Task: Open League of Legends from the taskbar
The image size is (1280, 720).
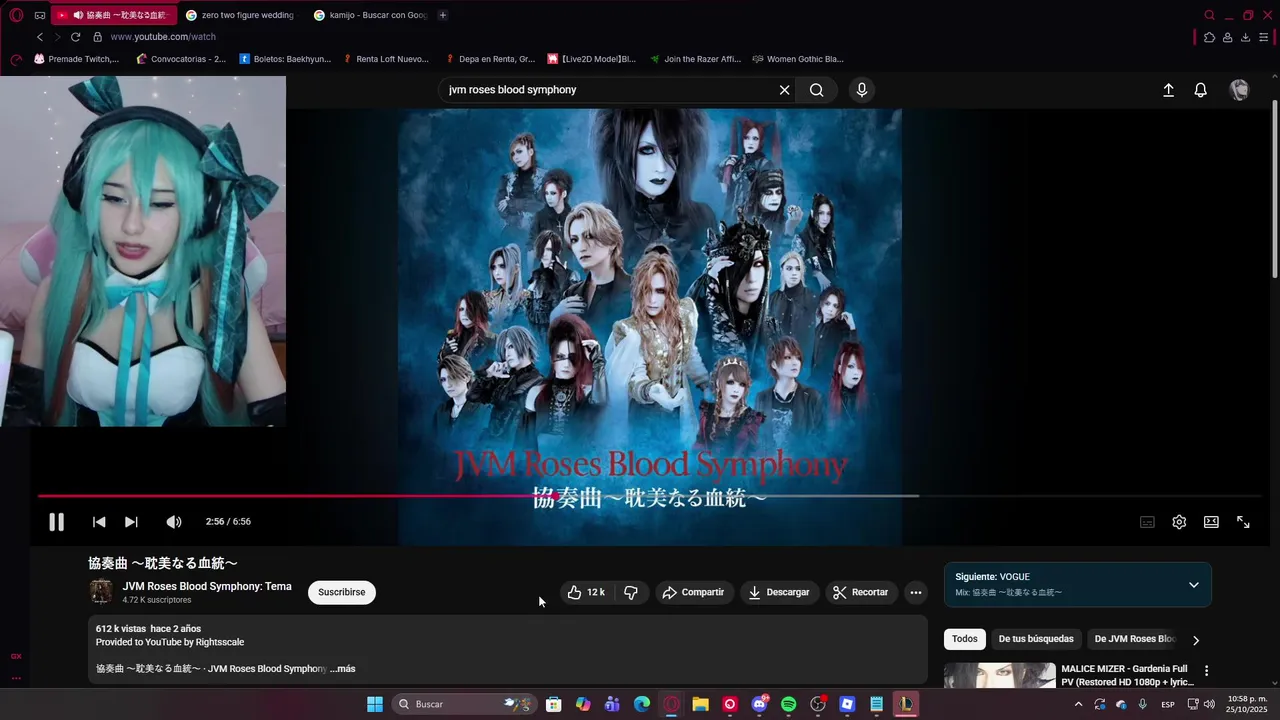Action: click(905, 704)
